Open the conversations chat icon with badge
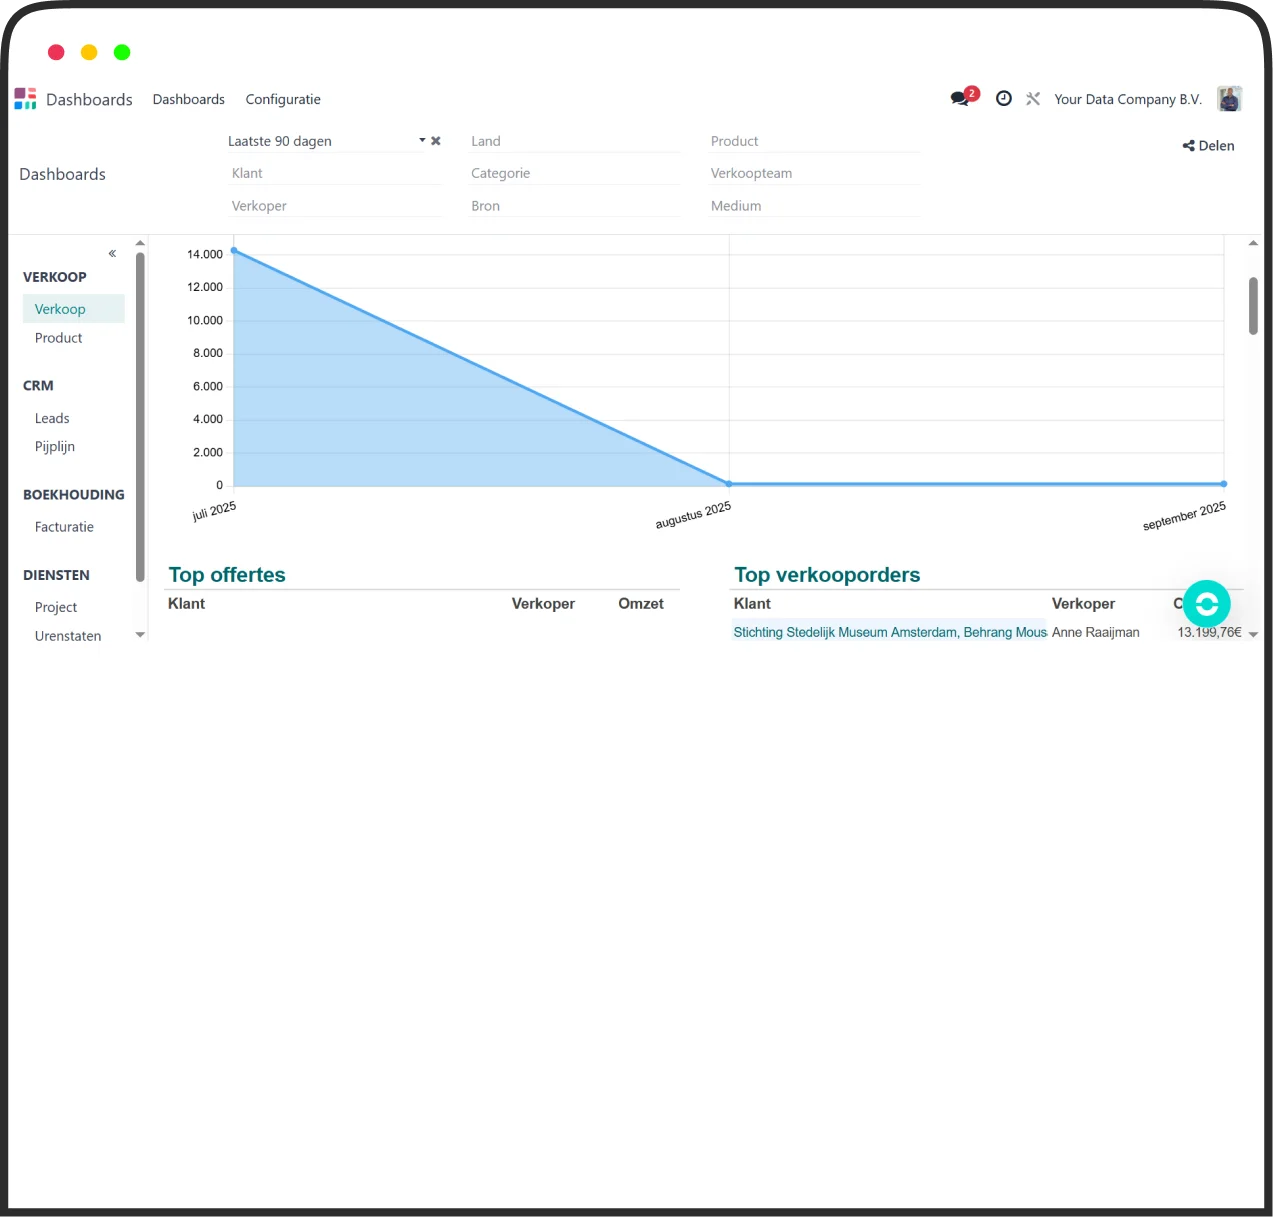Image resolution: width=1273 pixels, height=1217 pixels. (x=961, y=98)
